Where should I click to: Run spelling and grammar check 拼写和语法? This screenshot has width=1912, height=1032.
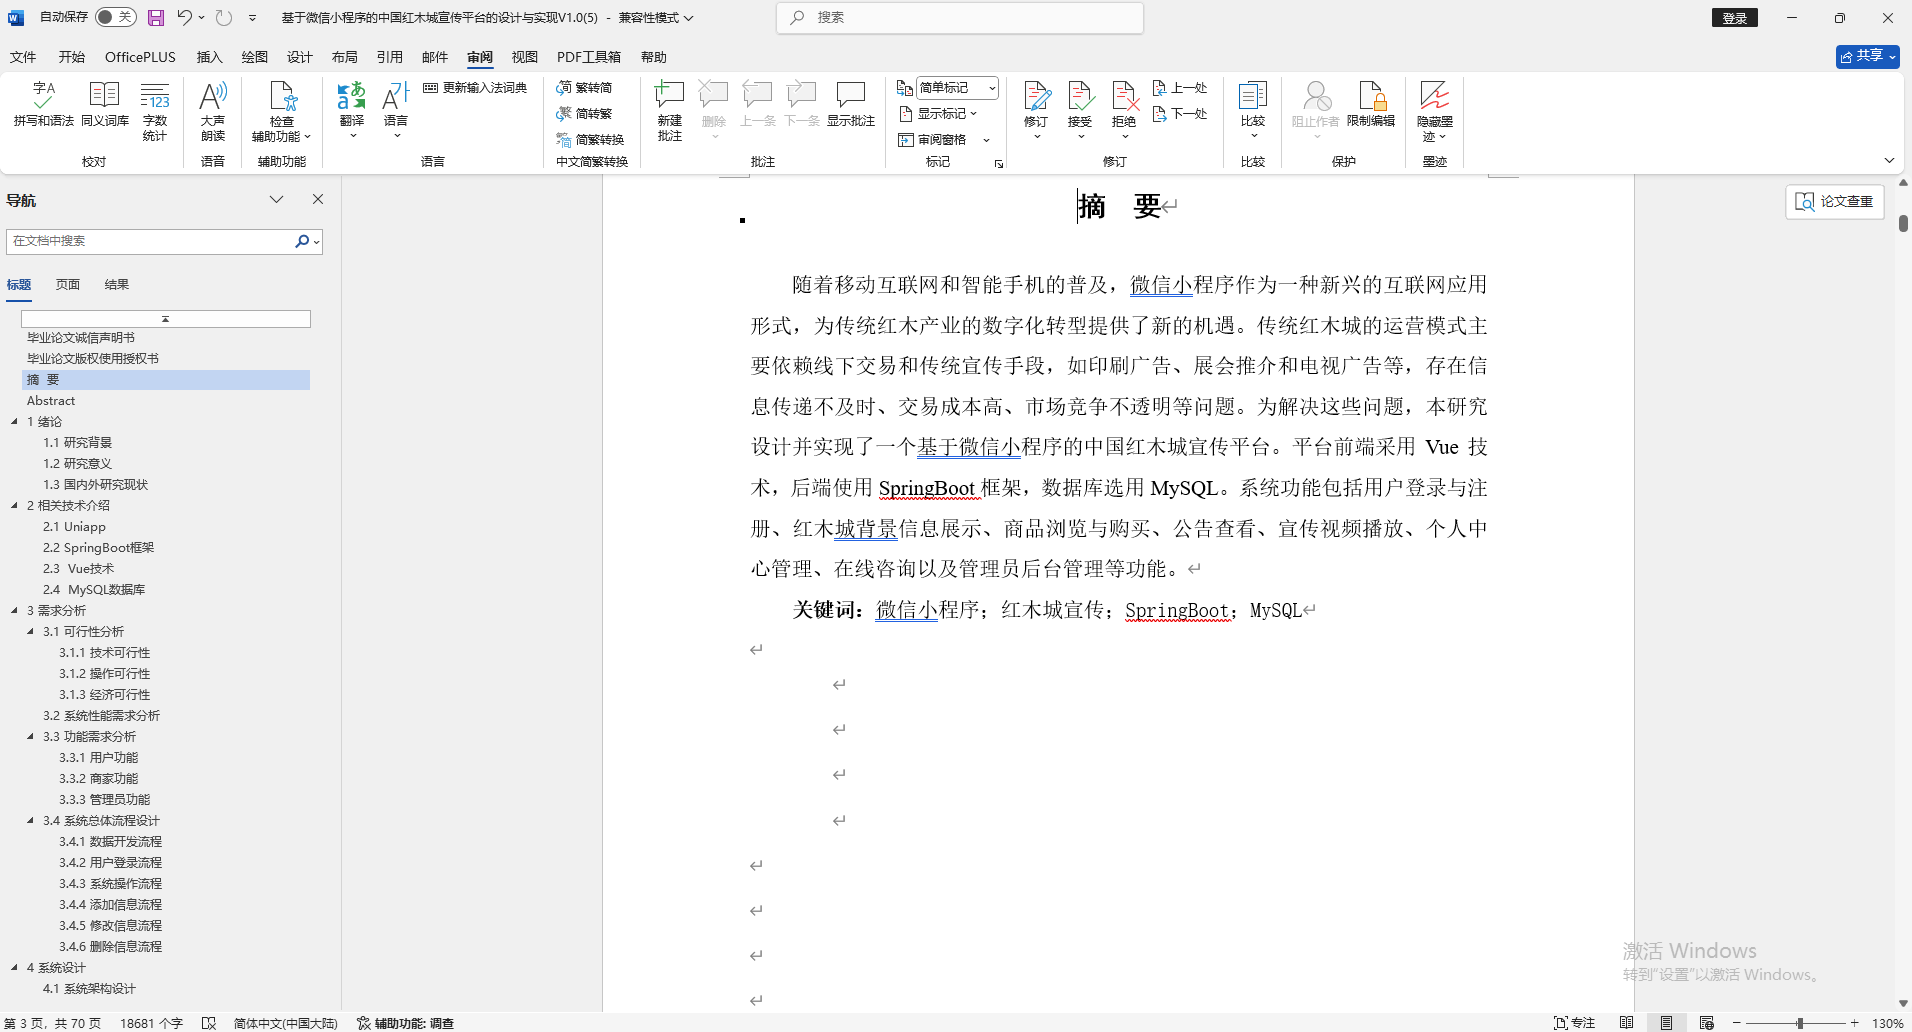click(x=42, y=105)
